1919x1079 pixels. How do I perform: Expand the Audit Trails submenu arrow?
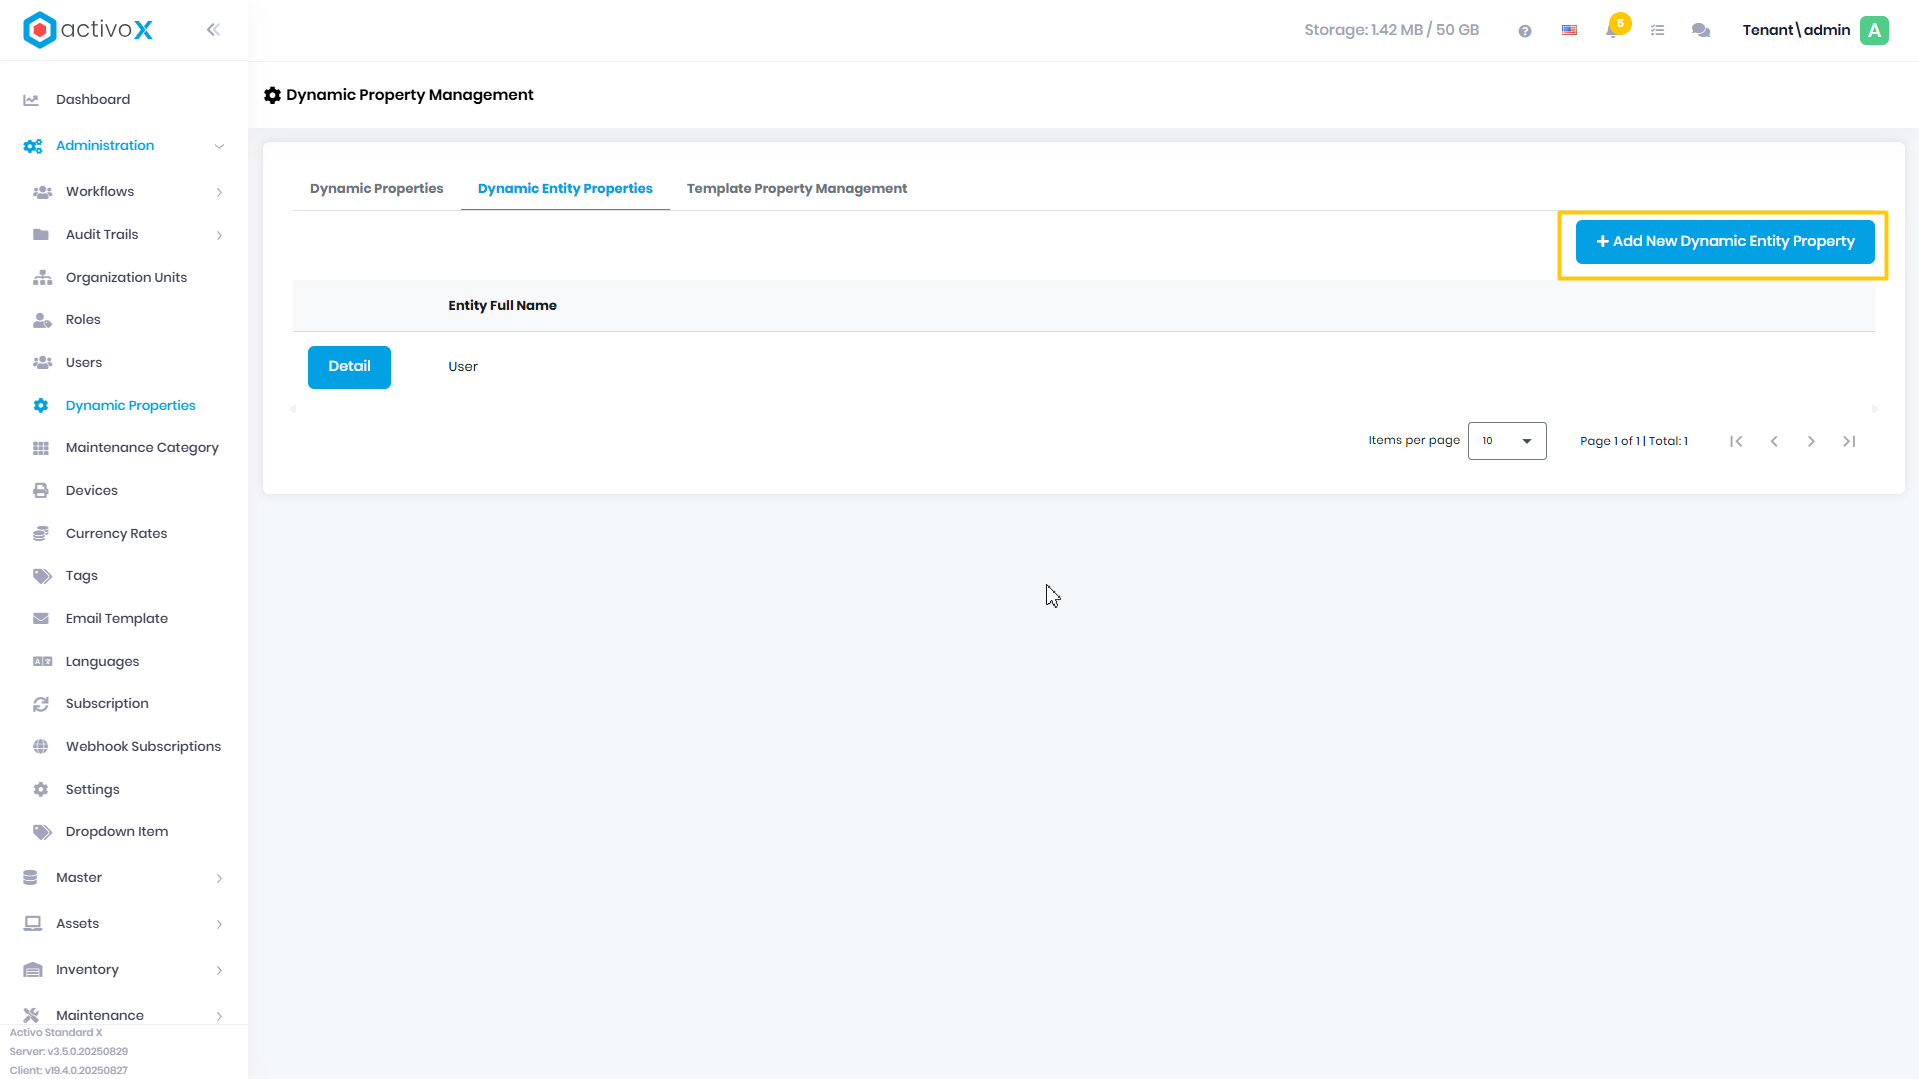coord(219,235)
